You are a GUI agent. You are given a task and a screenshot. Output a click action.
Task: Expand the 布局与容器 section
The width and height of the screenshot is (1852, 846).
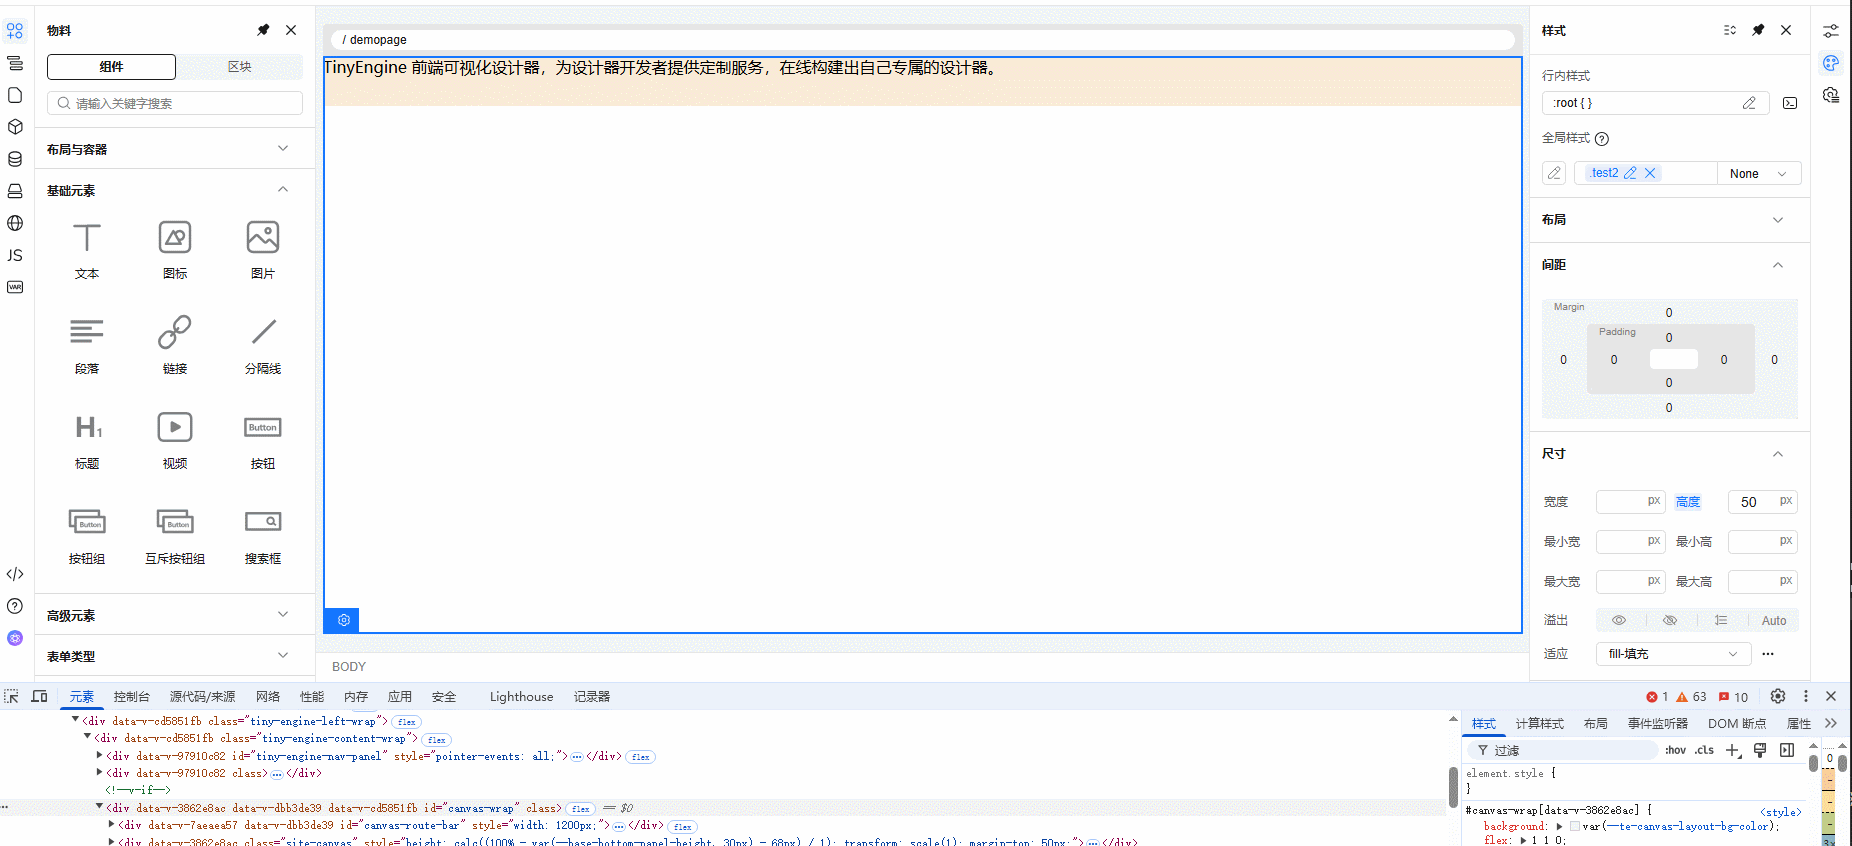[168, 149]
